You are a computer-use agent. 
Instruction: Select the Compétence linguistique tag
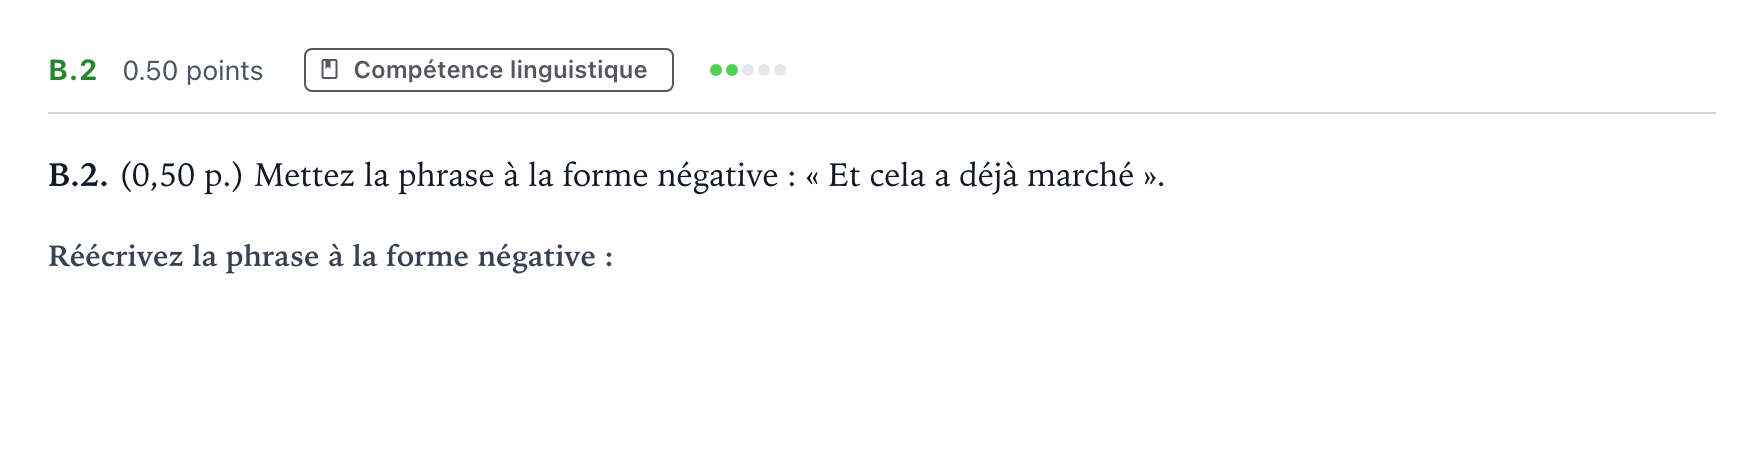click(488, 70)
